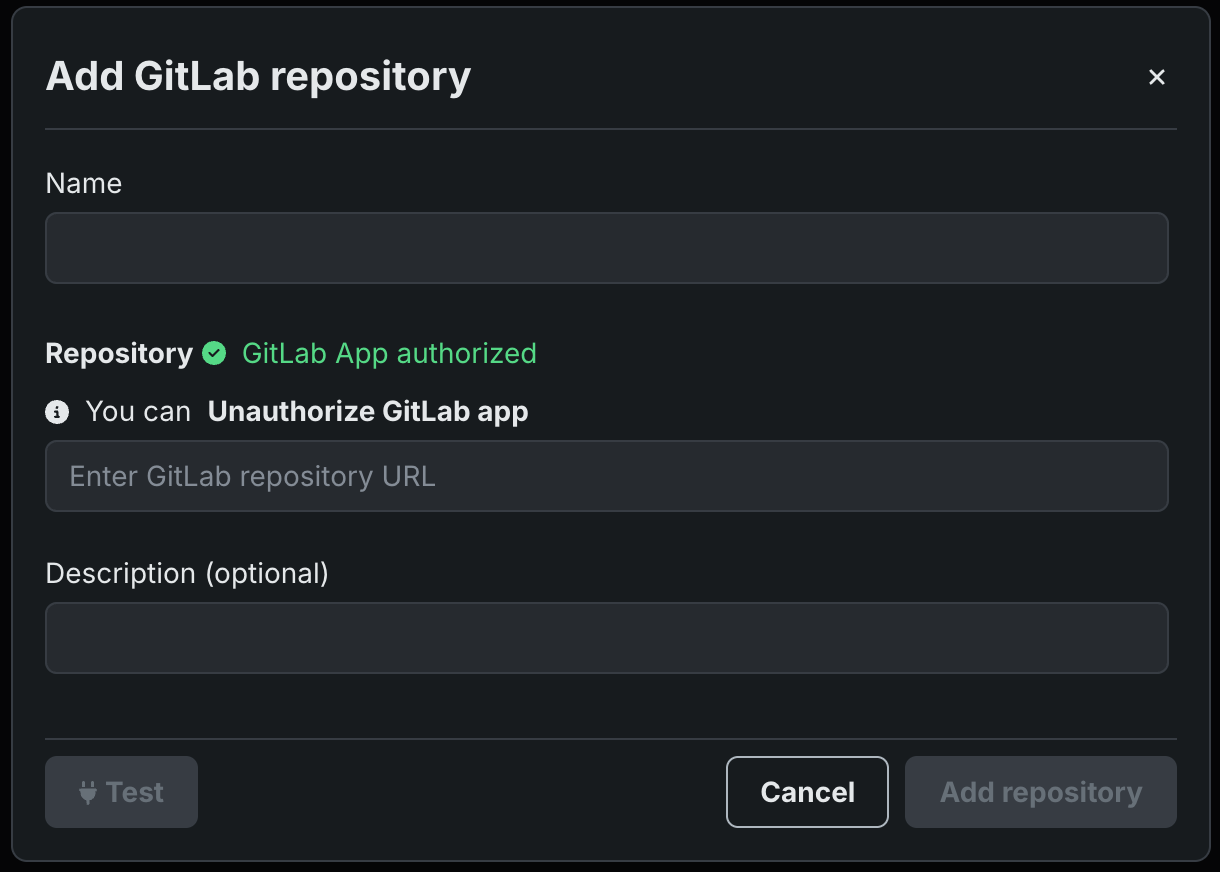Click the '(optional)' text next to Description
The width and height of the screenshot is (1220, 872).
267,573
